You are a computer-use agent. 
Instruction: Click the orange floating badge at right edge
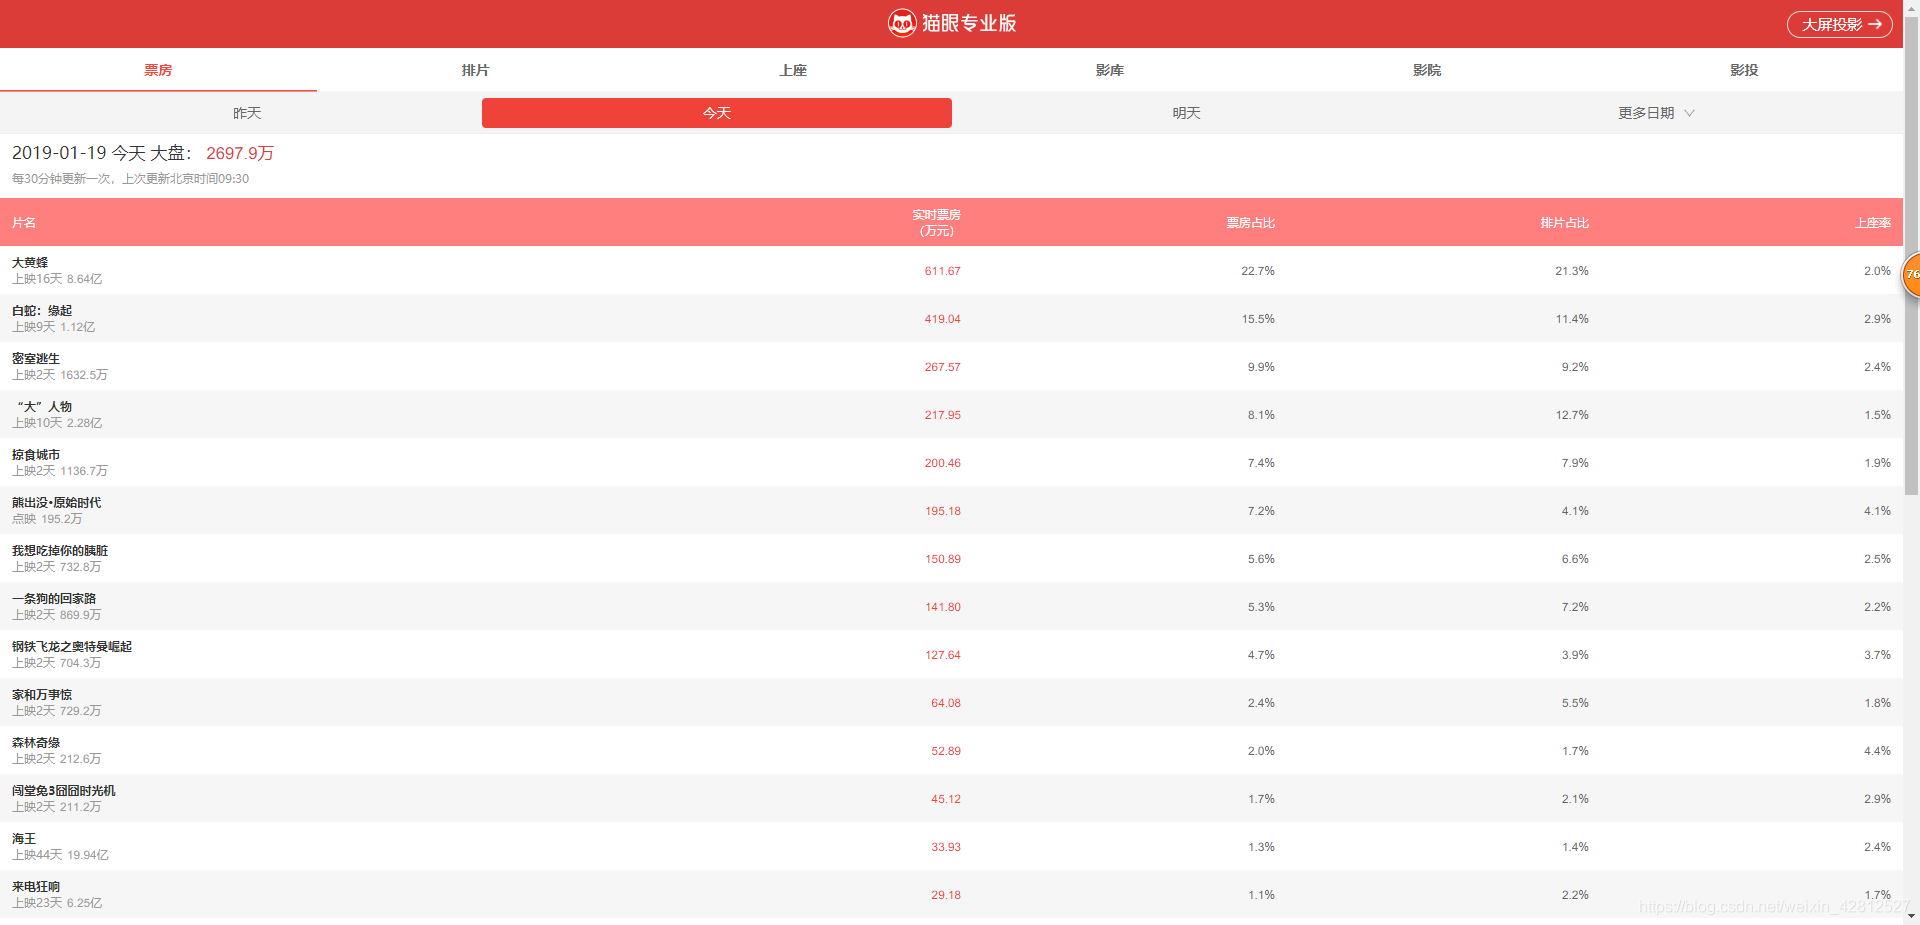tap(1911, 274)
